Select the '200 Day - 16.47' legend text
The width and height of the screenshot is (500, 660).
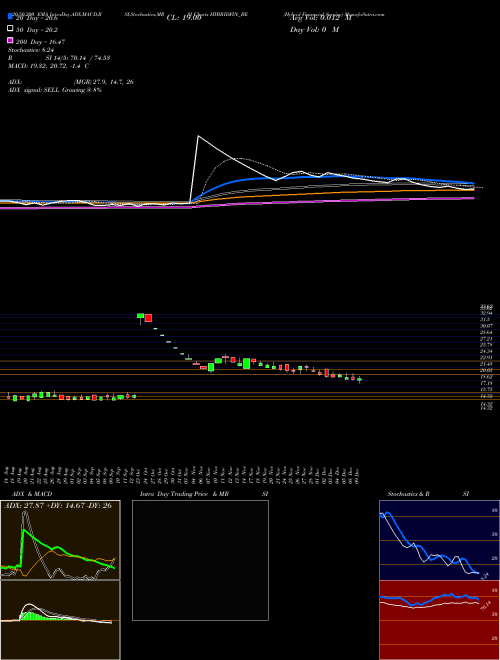click(x=40, y=42)
